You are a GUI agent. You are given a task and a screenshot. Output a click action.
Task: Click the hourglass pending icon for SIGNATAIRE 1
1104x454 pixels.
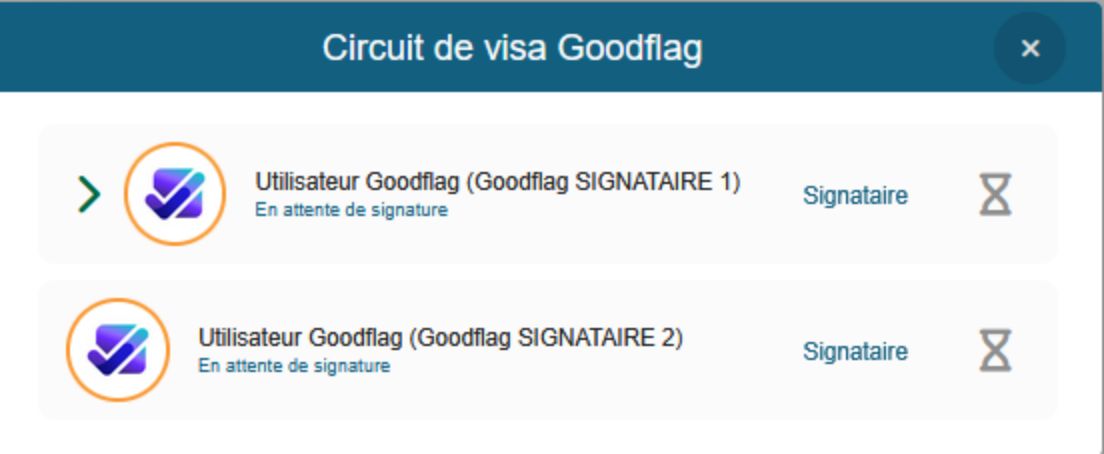(995, 194)
